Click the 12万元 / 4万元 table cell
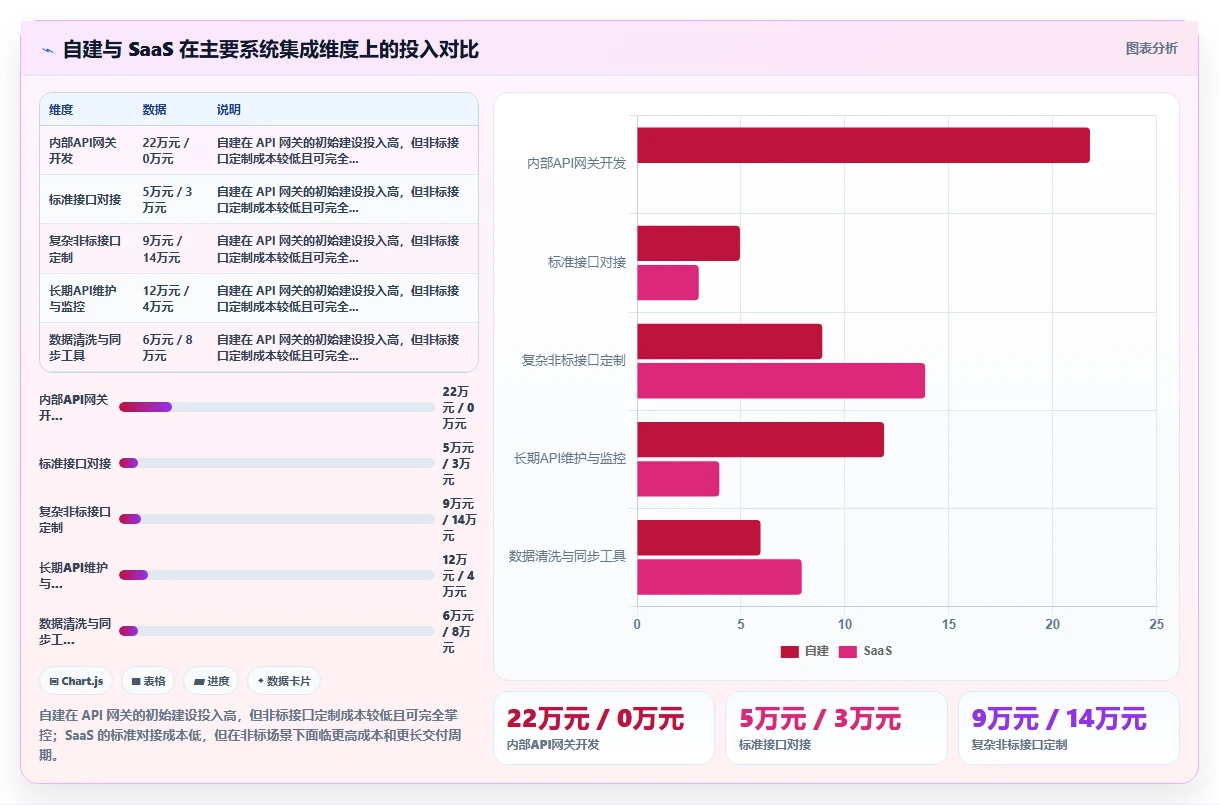This screenshot has width=1219, height=805. (x=171, y=298)
